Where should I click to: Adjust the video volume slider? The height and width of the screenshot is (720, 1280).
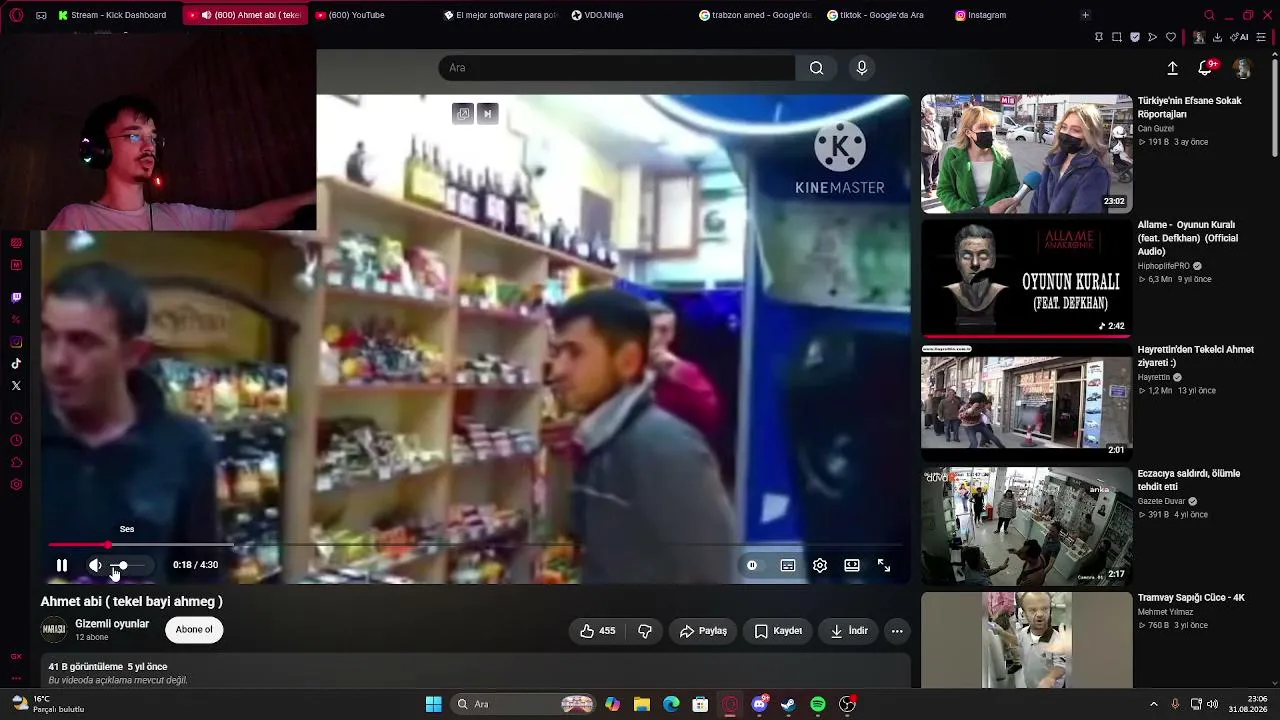click(127, 566)
